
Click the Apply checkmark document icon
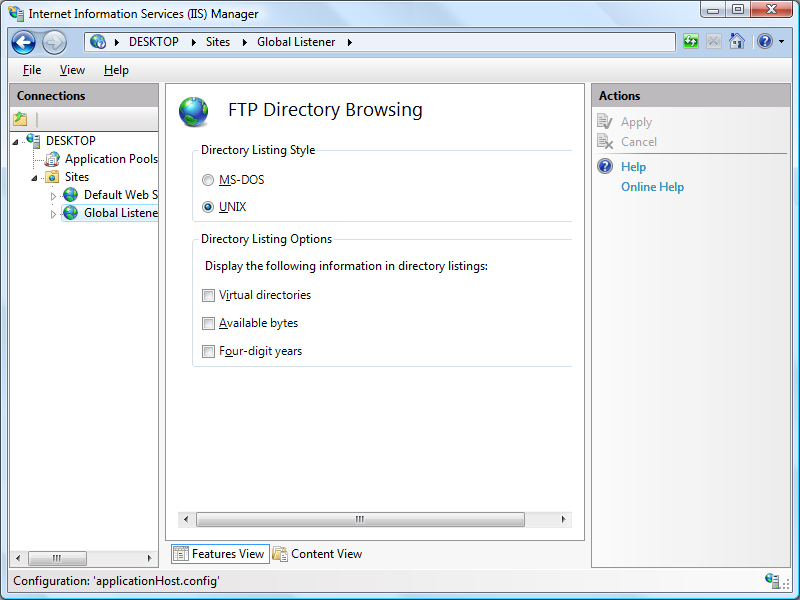click(x=605, y=121)
